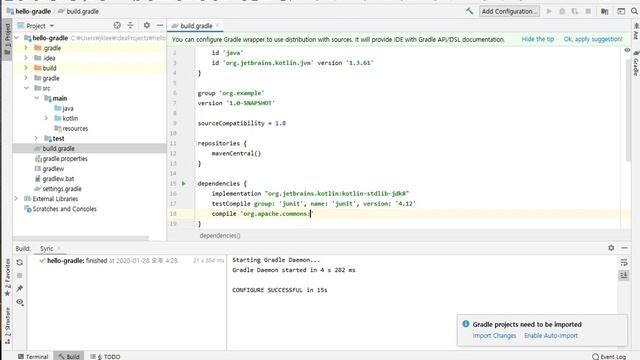Select the java folder under main
The width and height of the screenshot is (640, 360).
(x=64, y=109)
